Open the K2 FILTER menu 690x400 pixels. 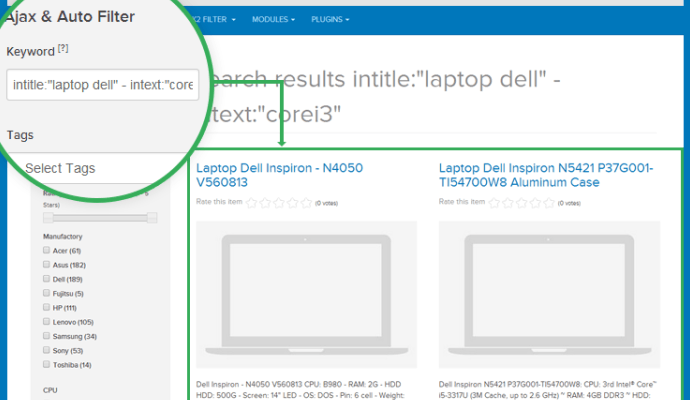215,19
